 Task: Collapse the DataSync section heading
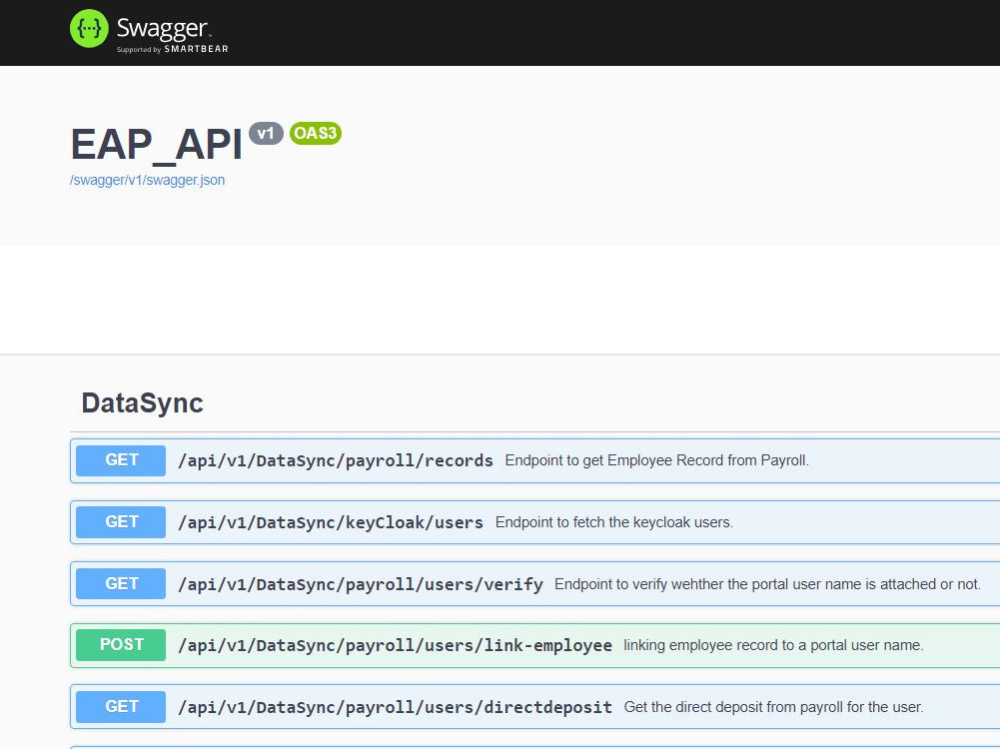[x=142, y=403]
